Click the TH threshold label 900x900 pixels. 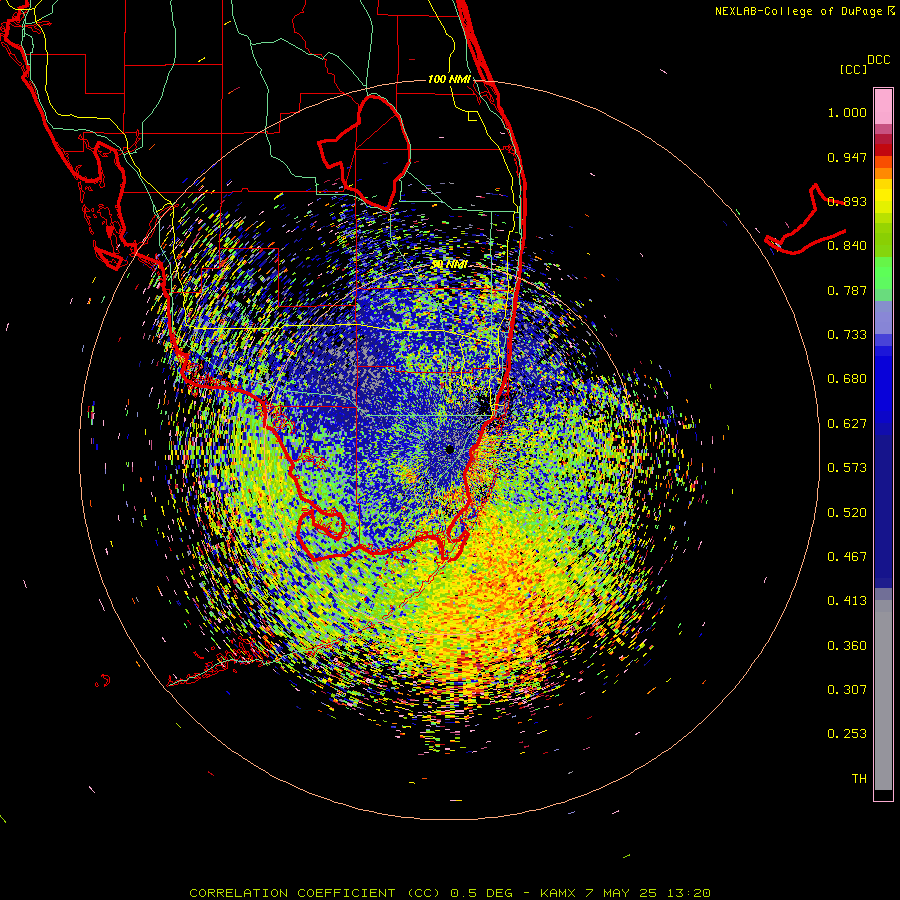point(859,779)
